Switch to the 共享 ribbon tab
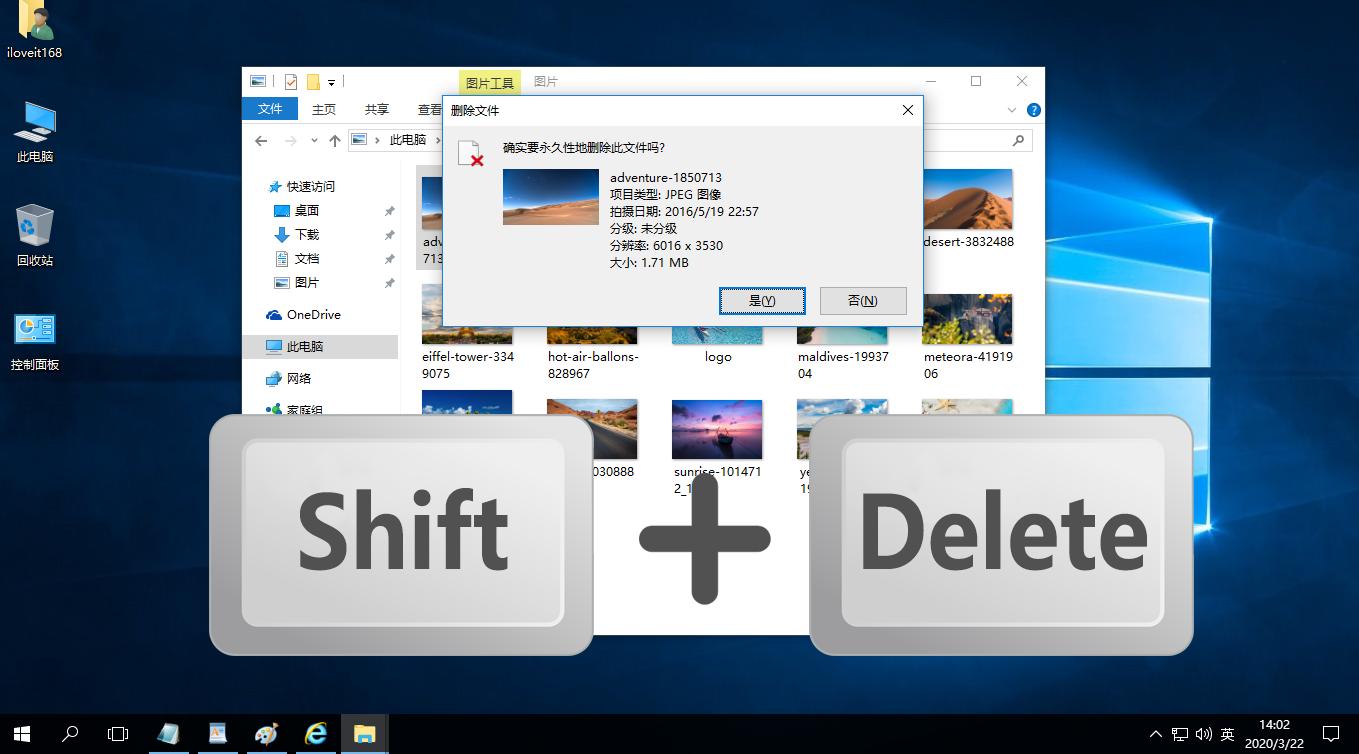 coord(377,108)
